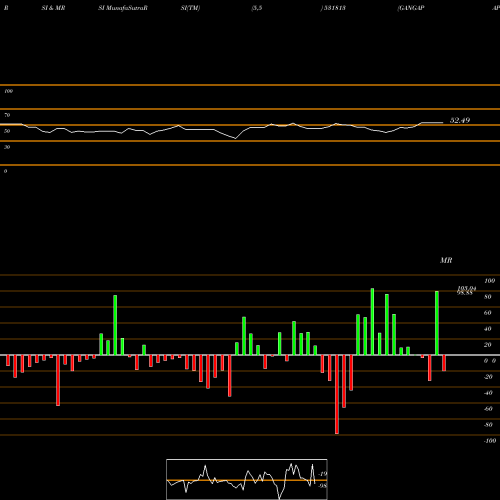This screenshot has height=500, width=500.
Task: Click the -98 label in mini chart
Action: click(322, 486)
